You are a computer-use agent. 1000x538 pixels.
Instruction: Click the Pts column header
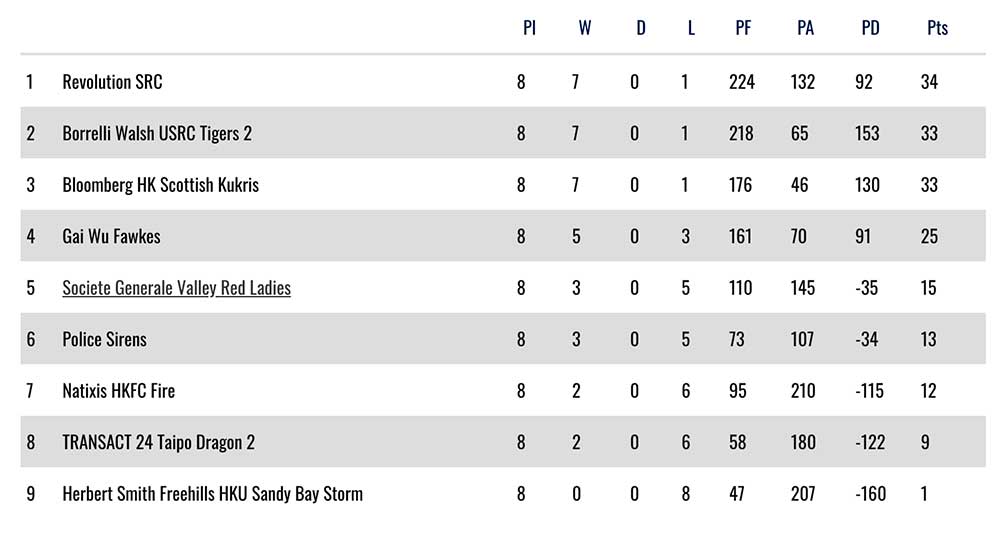click(937, 28)
